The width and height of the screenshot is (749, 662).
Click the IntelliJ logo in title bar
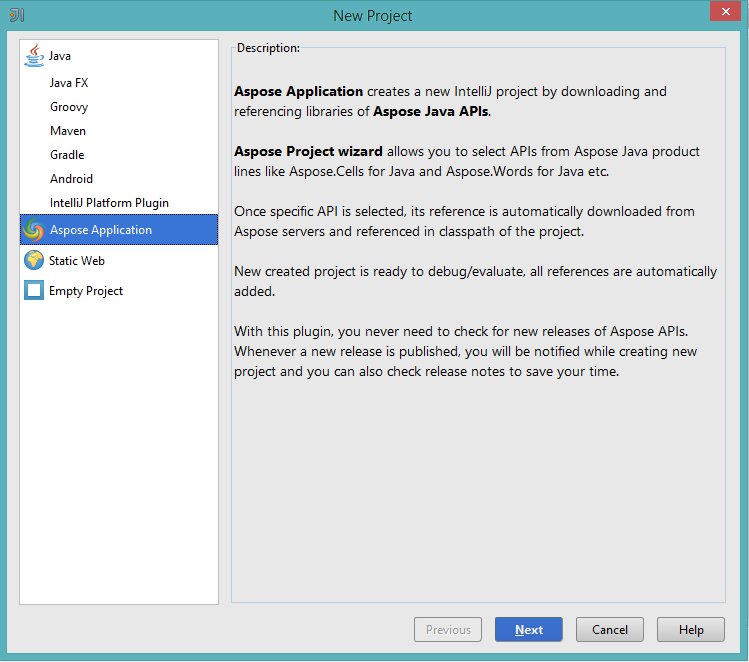(x=17, y=15)
